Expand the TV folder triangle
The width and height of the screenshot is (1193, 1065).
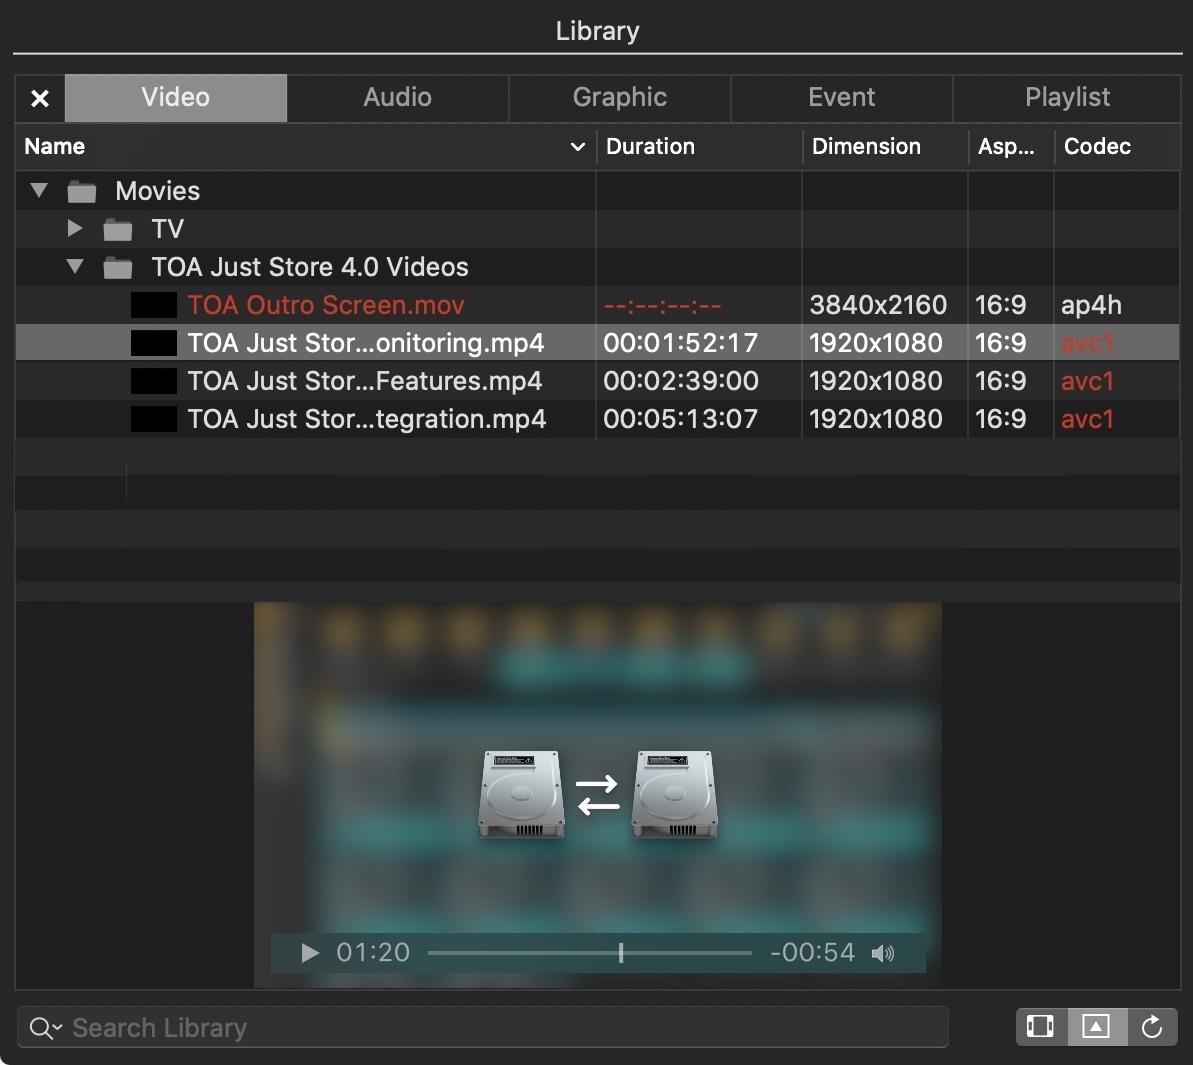pos(75,228)
